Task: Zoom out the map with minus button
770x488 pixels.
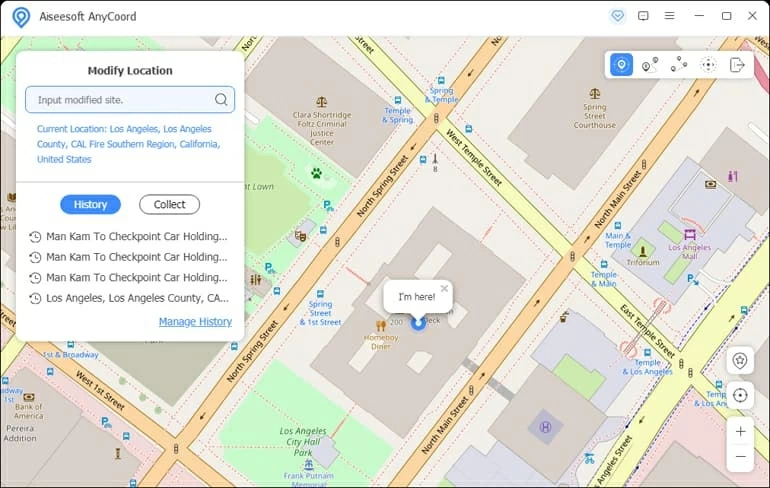Action: coord(740,456)
